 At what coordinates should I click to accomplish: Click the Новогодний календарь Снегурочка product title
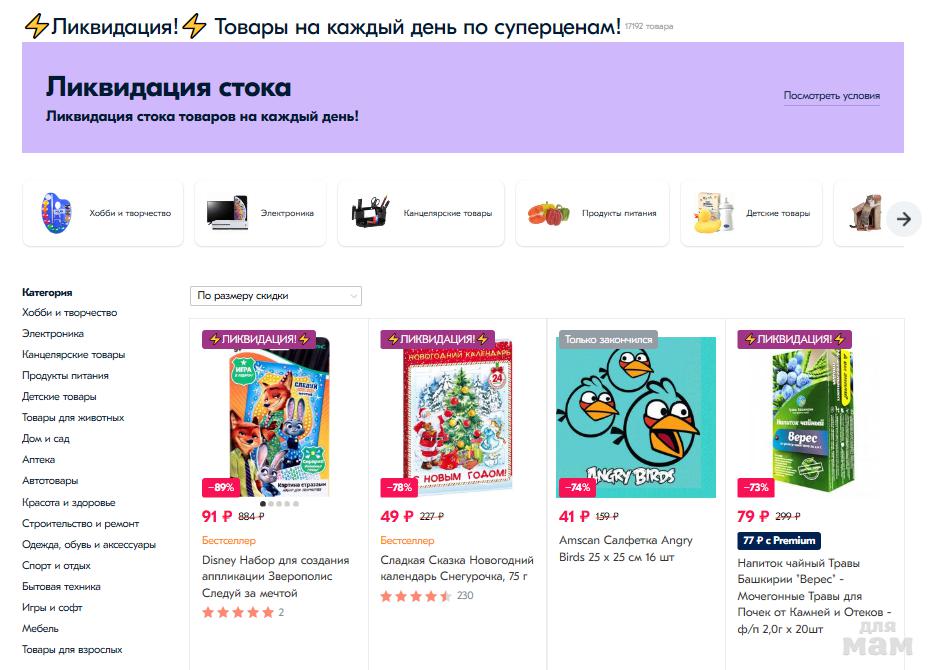pyautogui.click(x=457, y=568)
